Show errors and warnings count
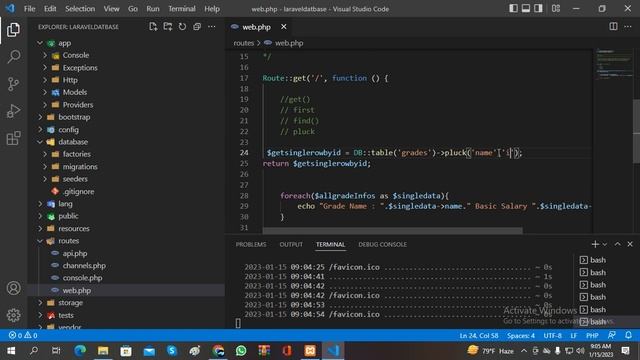 (23, 335)
